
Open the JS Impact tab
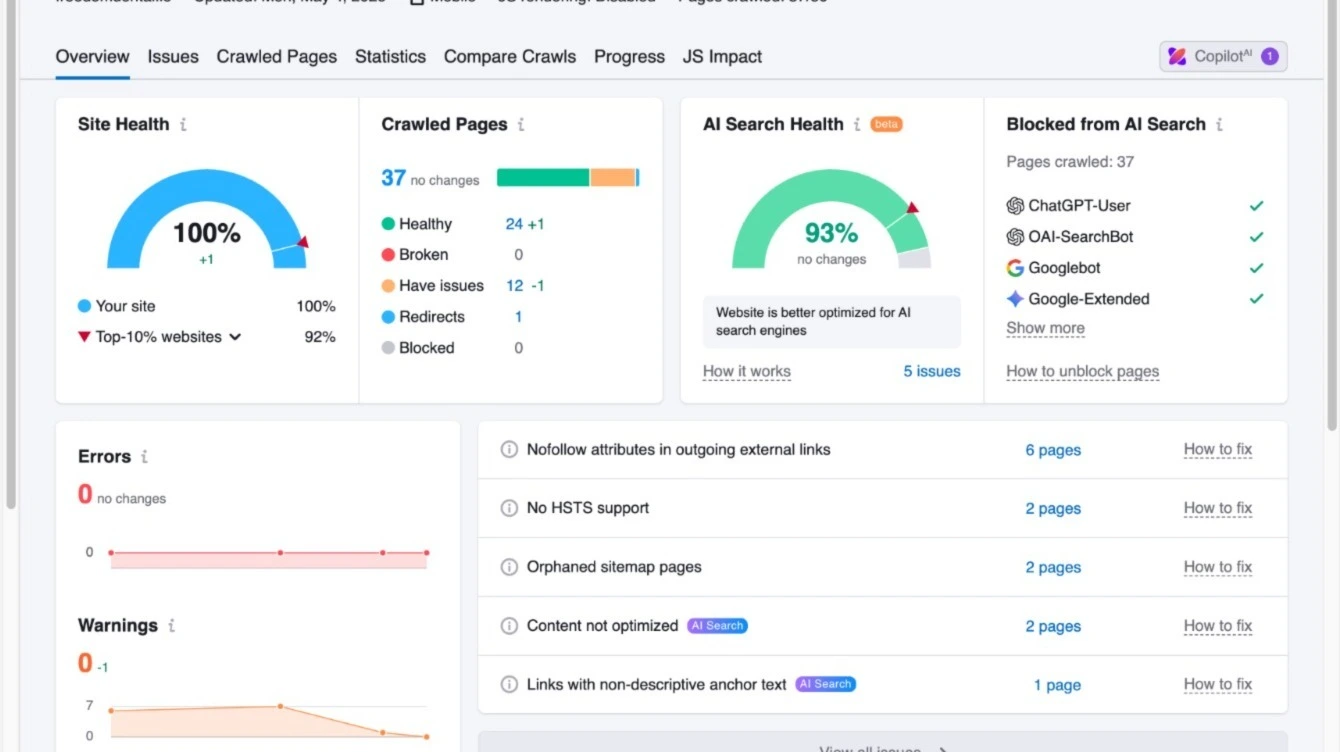point(722,57)
